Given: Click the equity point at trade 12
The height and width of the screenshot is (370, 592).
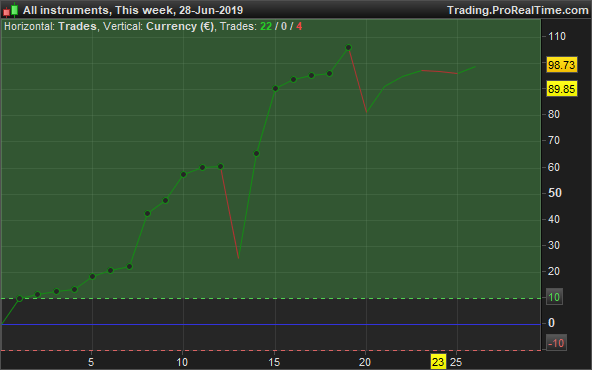Looking at the screenshot, I should pos(220,166).
